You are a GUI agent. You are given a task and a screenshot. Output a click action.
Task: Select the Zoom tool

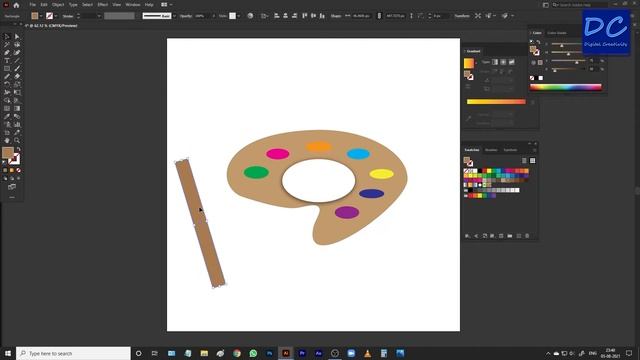[x=17, y=140]
